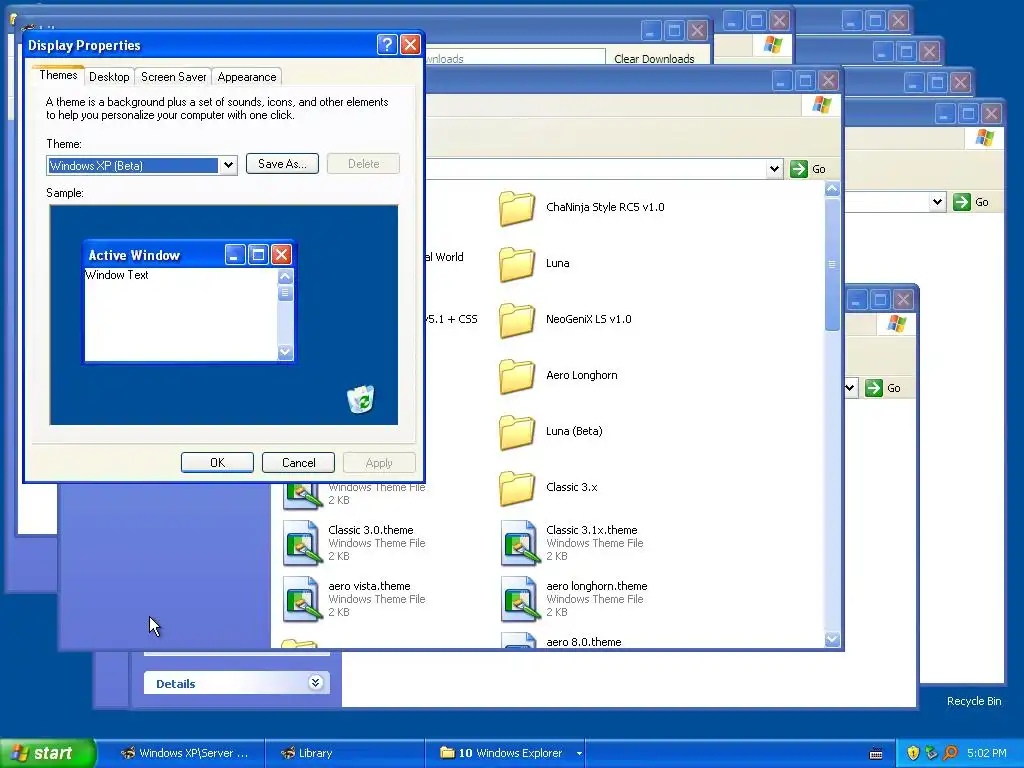Open the address bar dropdown in the front Explorer window

click(774, 169)
